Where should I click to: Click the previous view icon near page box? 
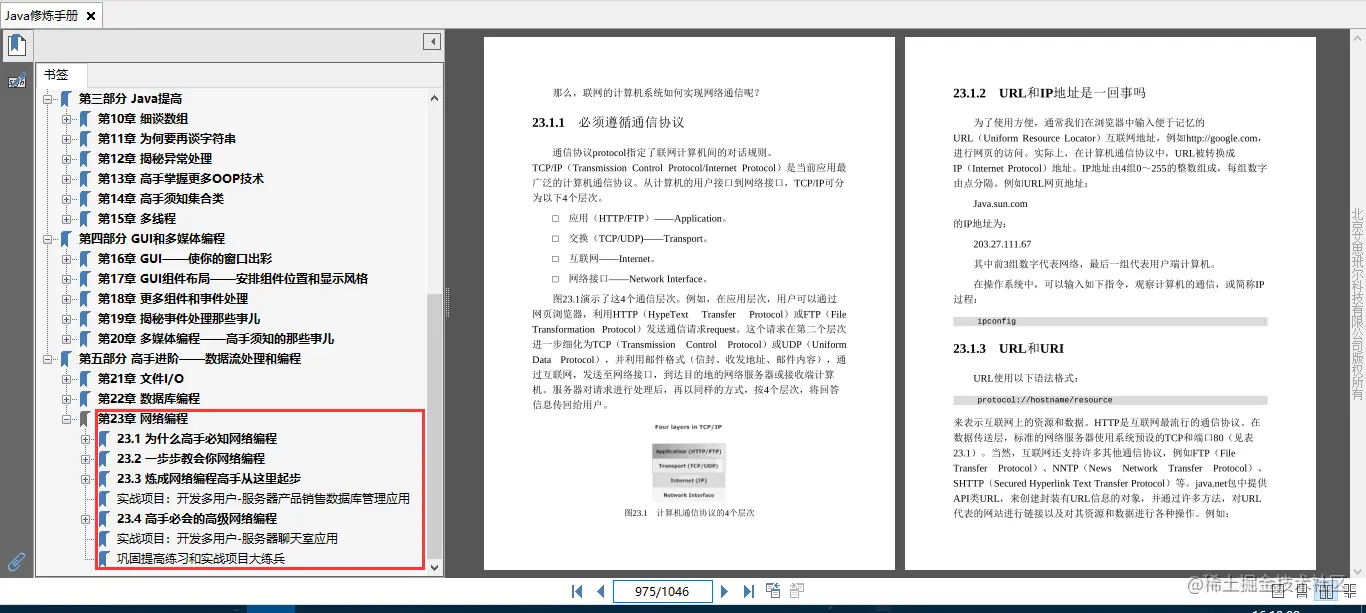773,590
